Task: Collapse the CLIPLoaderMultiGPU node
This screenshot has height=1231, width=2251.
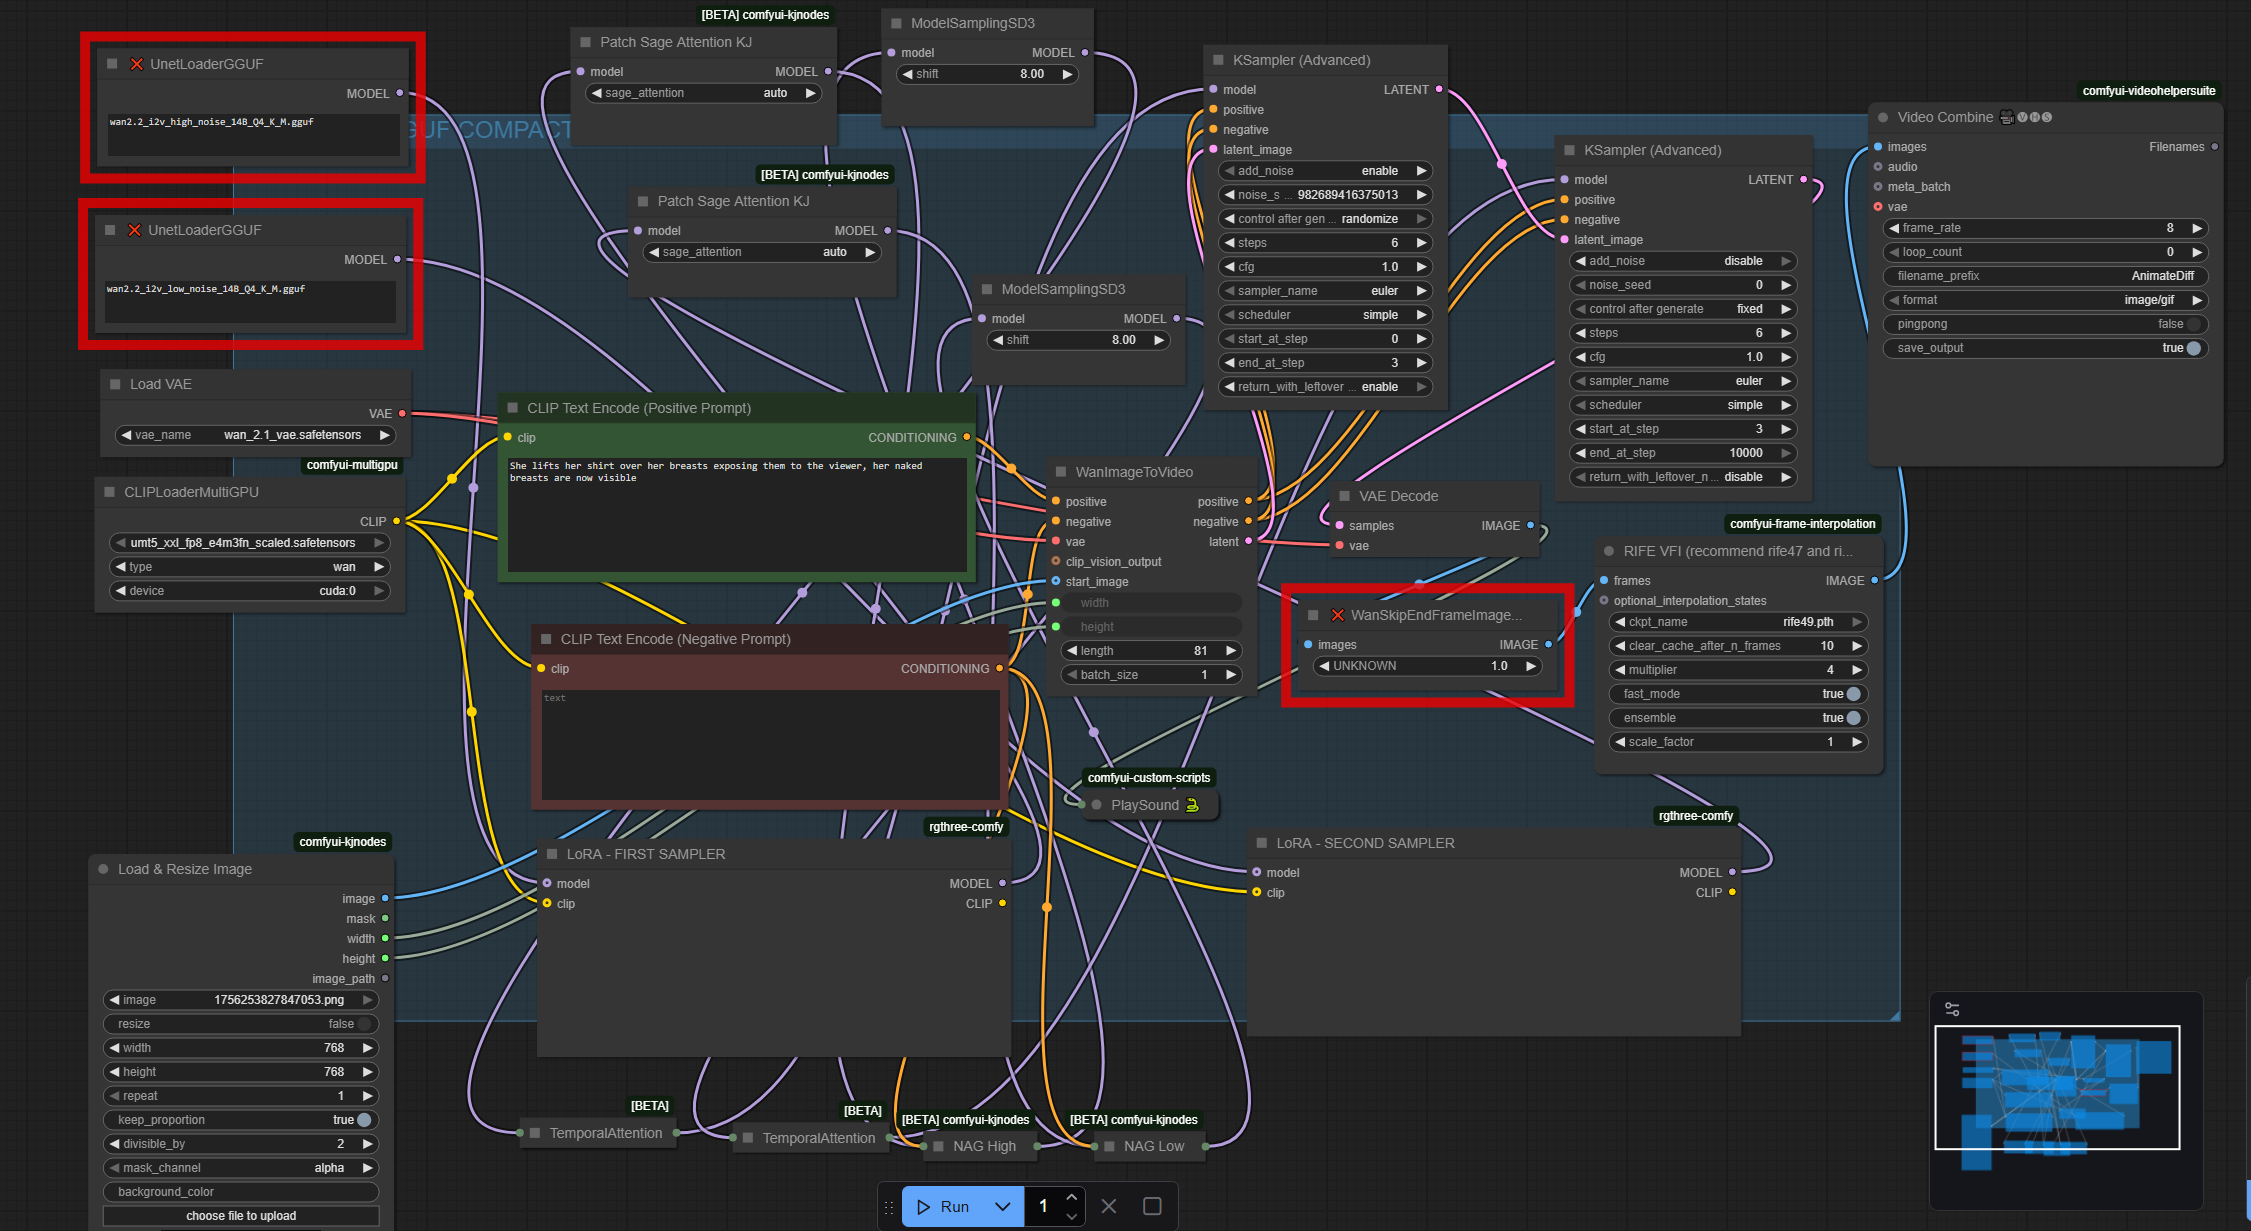Action: (109, 492)
